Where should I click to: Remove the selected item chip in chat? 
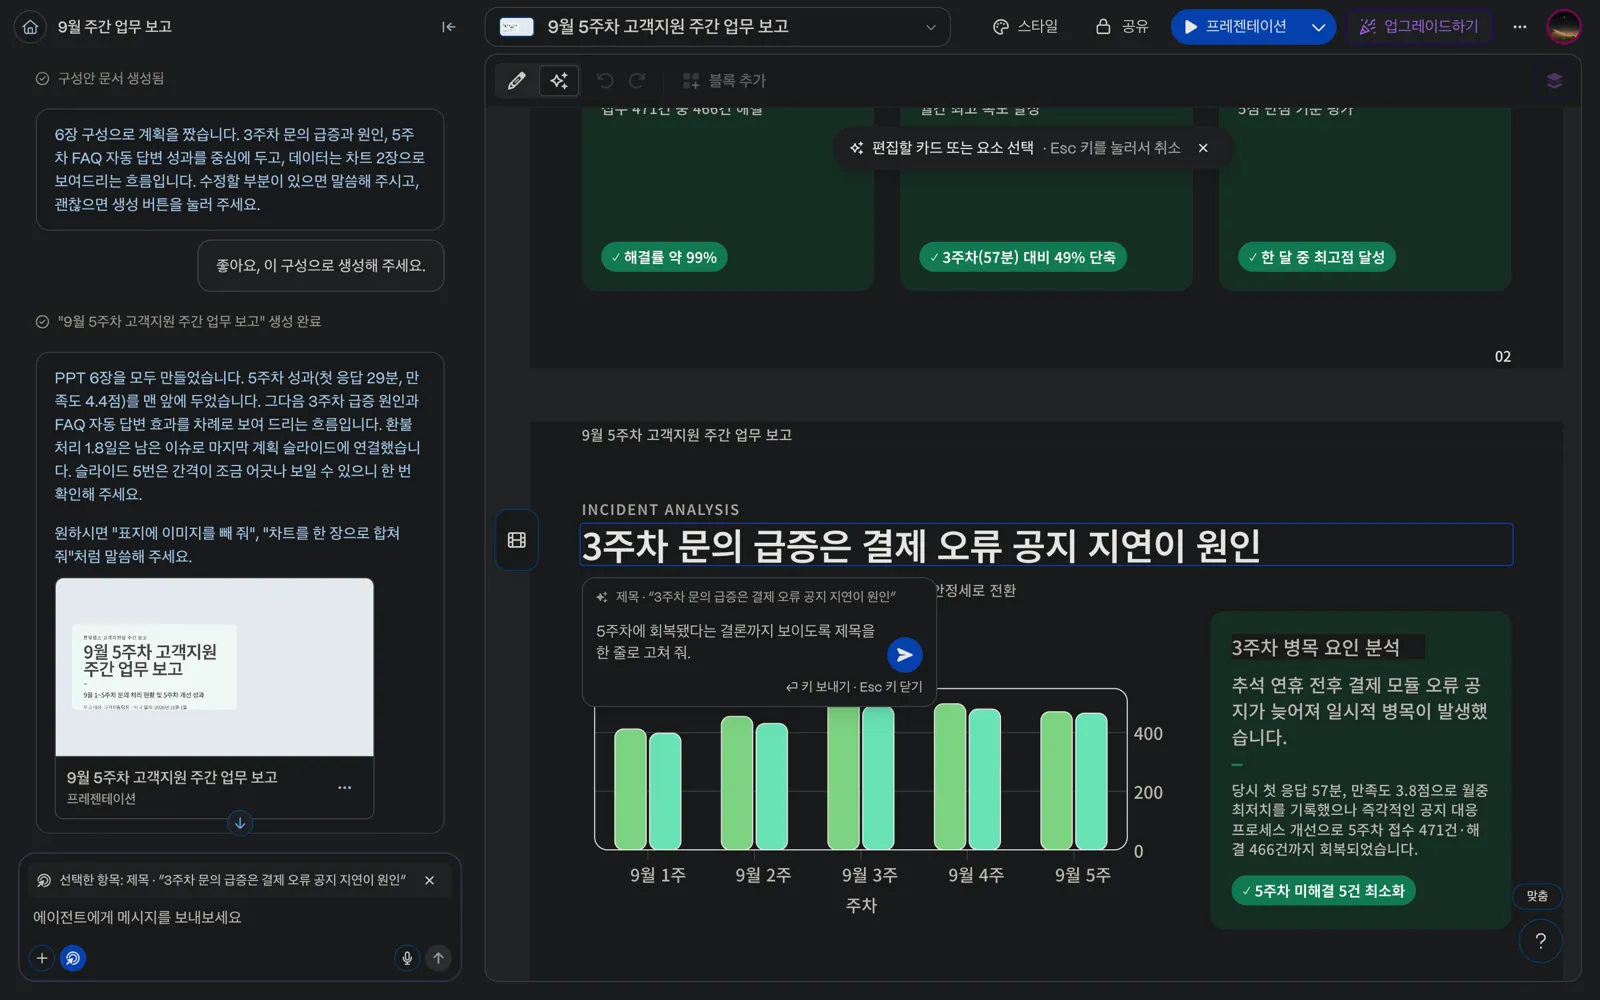tap(429, 881)
